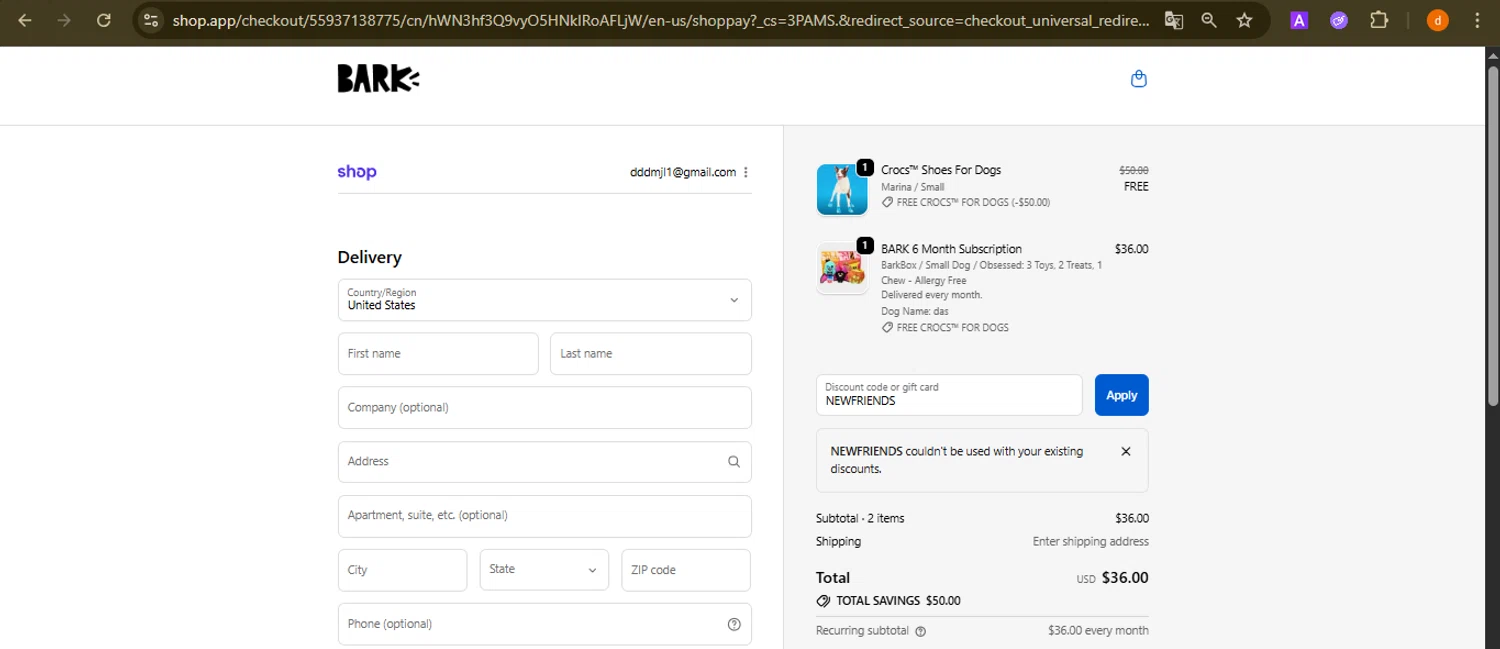Screen dimensions: 1500x649
Task: Click the '$36.00 every month' text
Action: click(1098, 631)
